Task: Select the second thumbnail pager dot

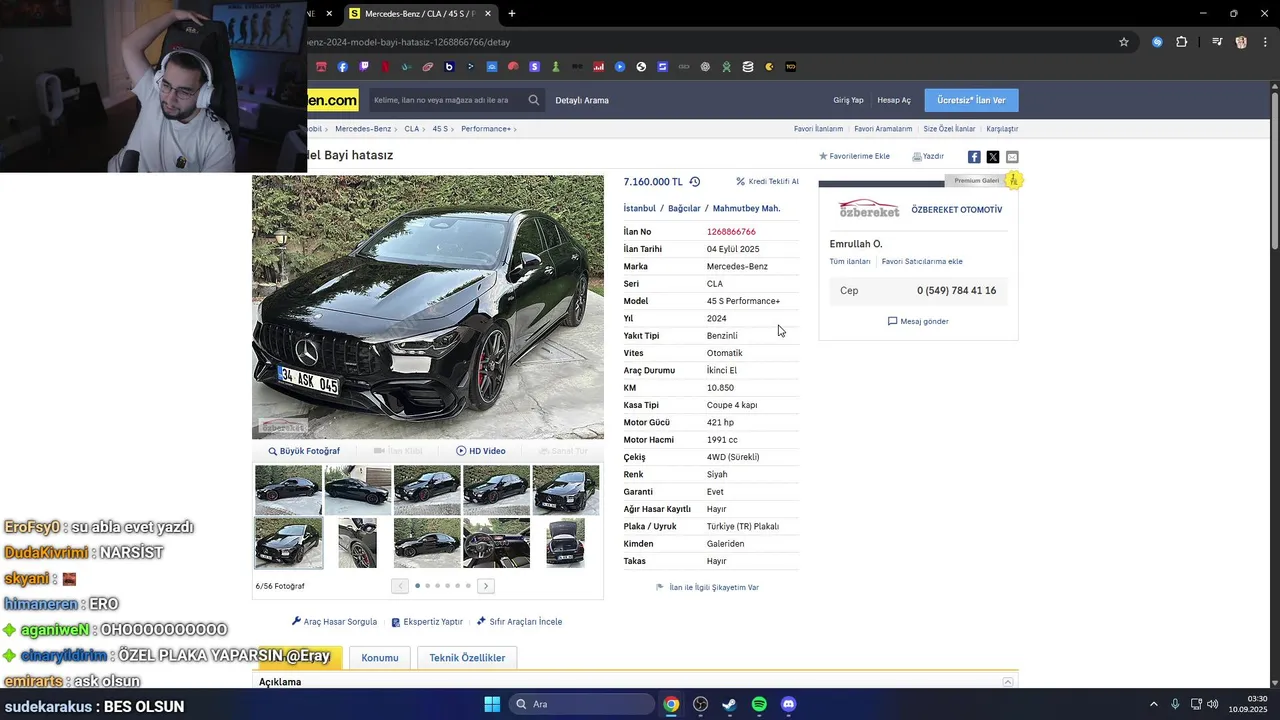Action: [427, 586]
